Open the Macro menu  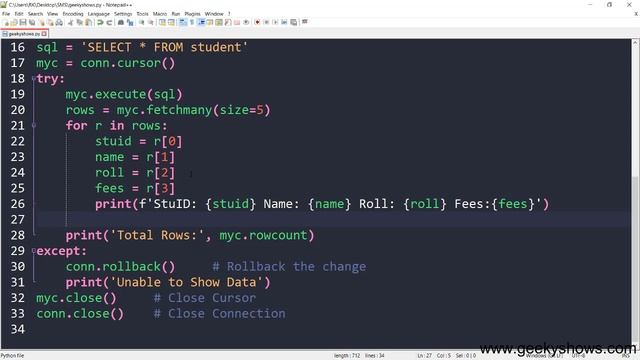160,13
